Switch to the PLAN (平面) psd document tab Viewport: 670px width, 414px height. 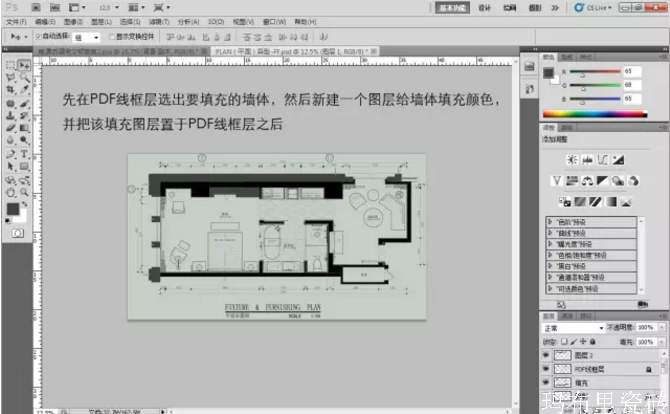pyautogui.click(x=293, y=51)
